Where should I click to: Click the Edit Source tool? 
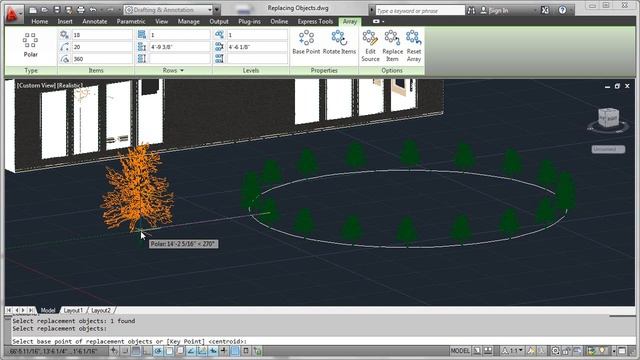(x=370, y=46)
